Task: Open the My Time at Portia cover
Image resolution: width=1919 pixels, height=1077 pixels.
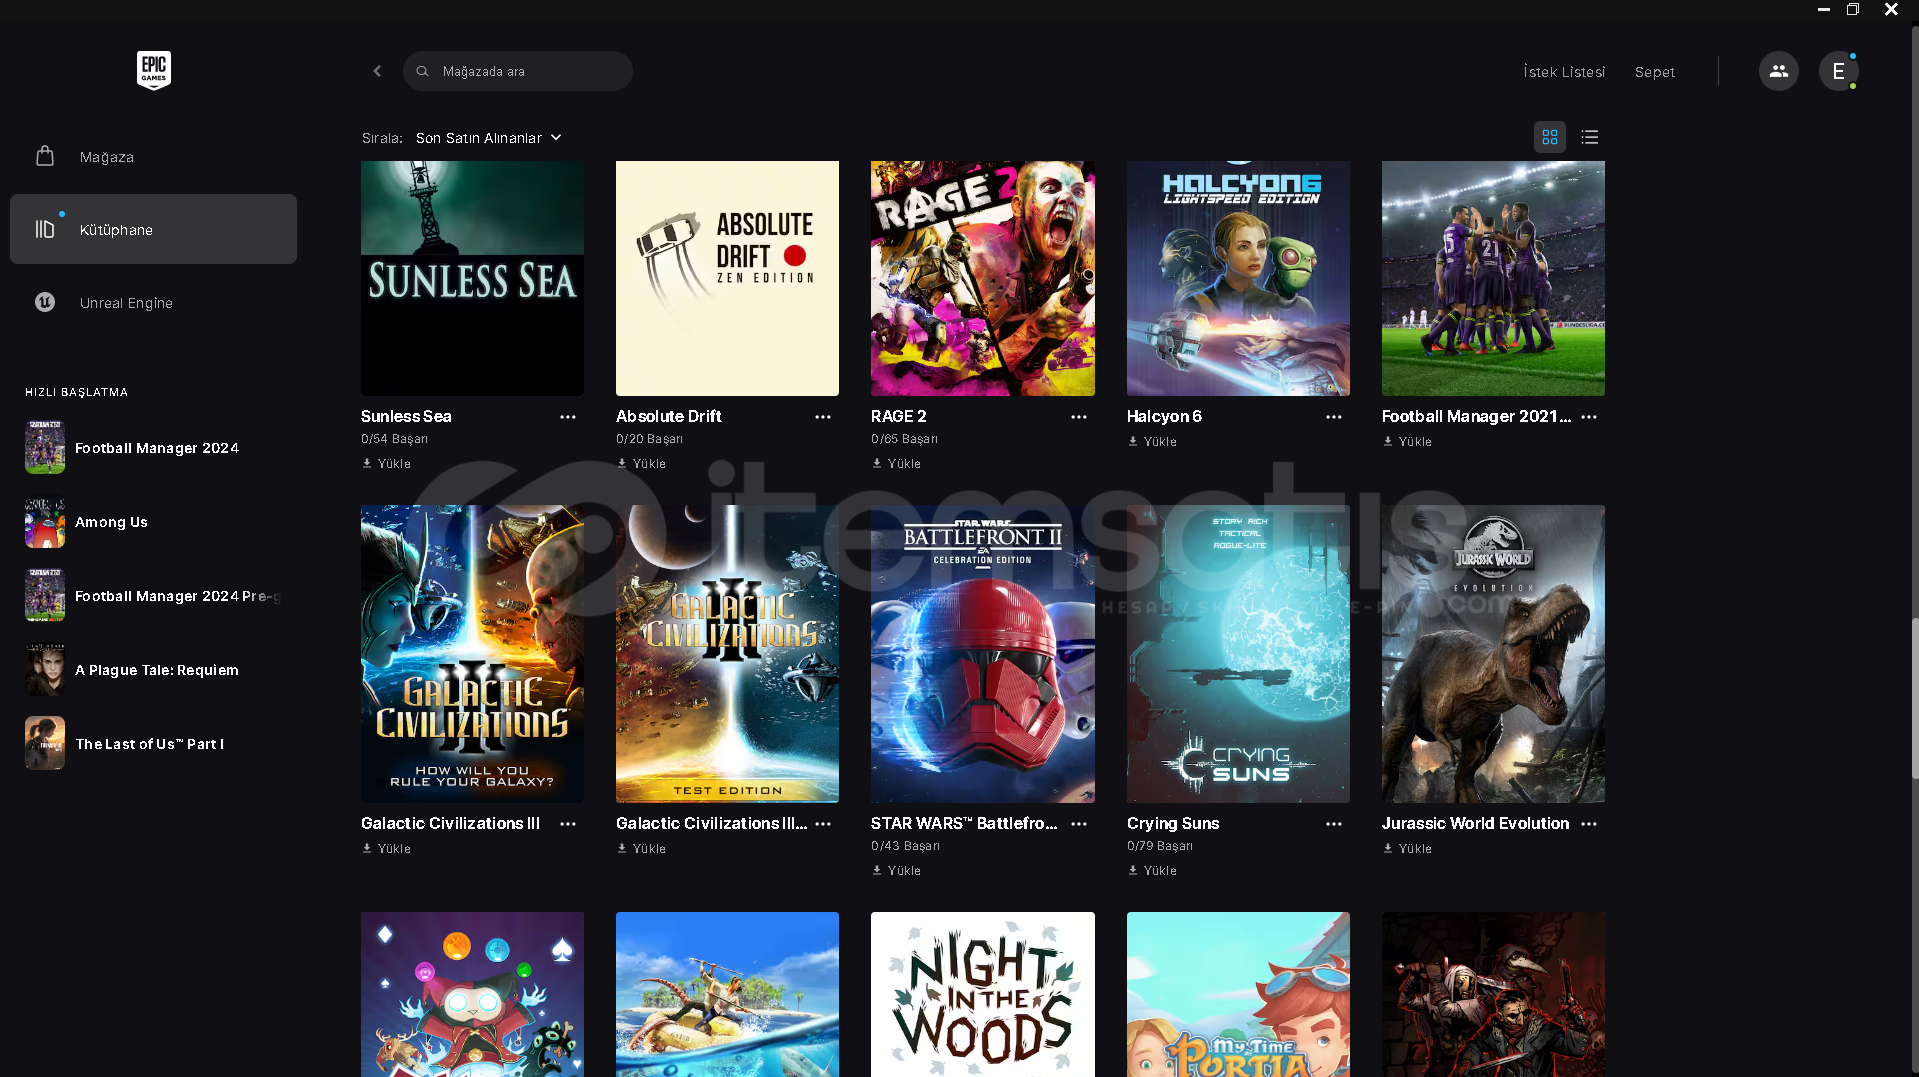Action: pos(1238,994)
